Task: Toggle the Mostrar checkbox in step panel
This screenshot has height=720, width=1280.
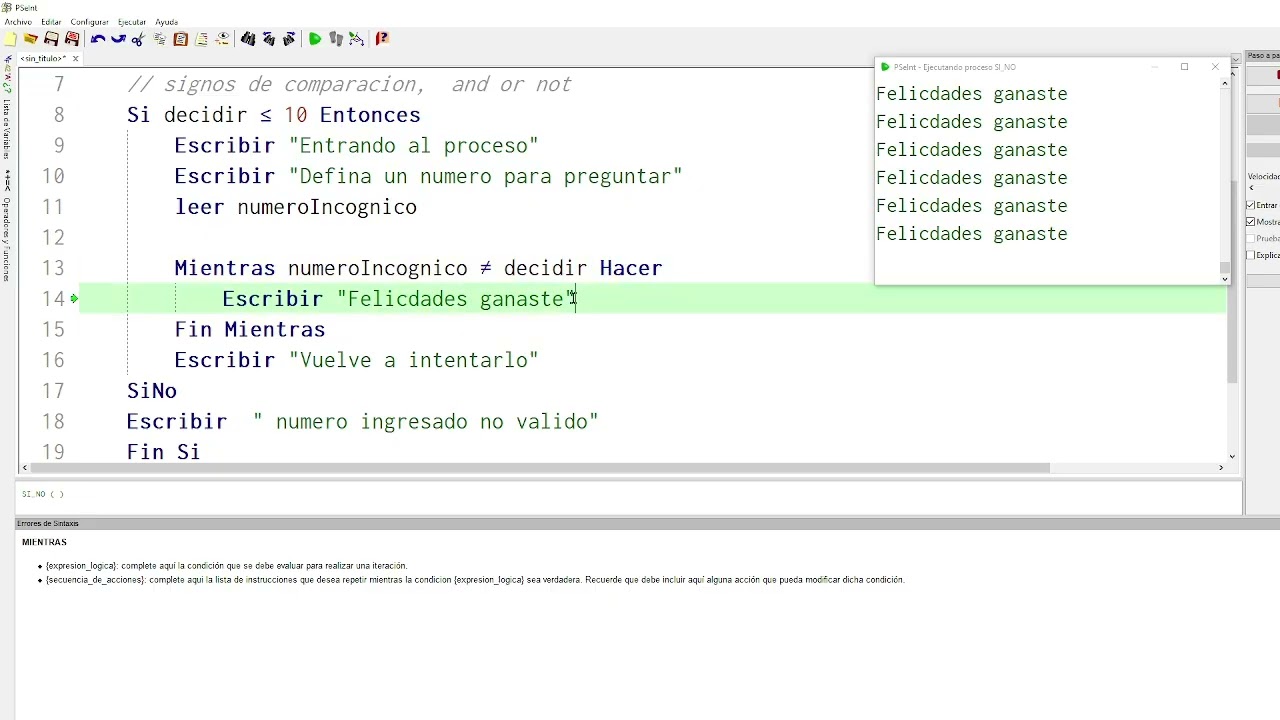Action: click(x=1251, y=222)
